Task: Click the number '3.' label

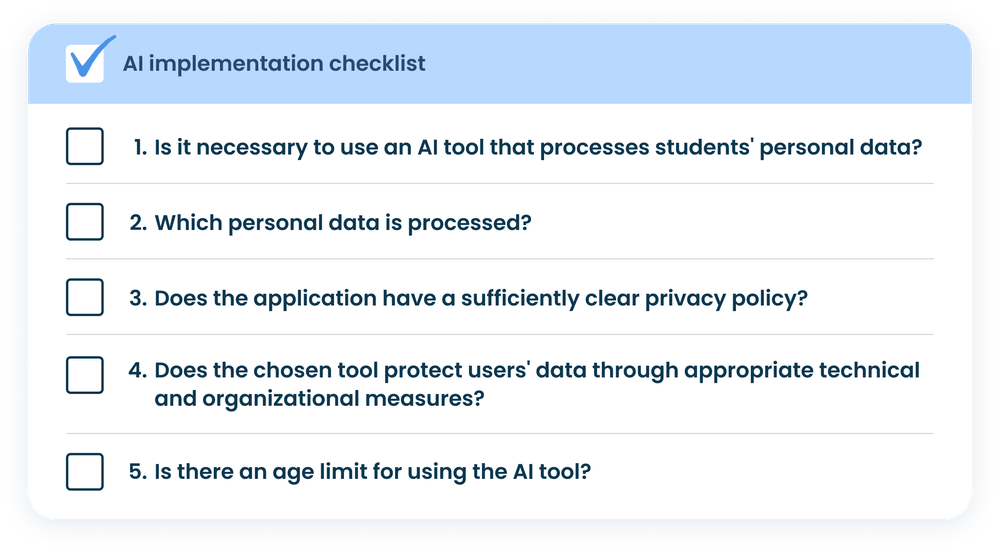Action: pos(138,297)
